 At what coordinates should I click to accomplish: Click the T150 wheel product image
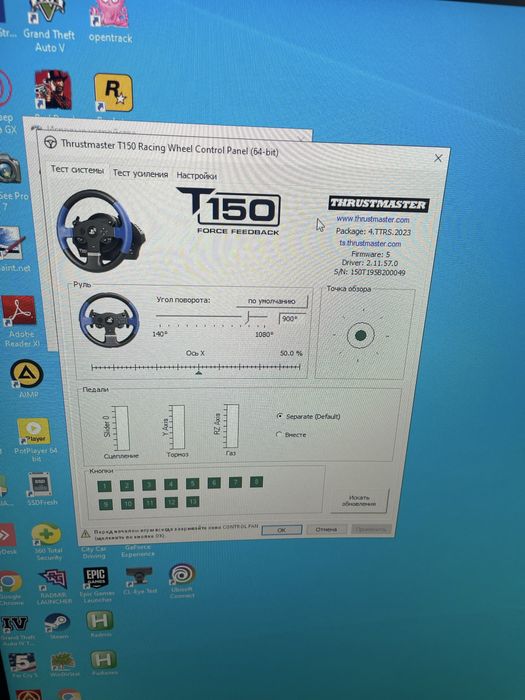click(x=99, y=231)
